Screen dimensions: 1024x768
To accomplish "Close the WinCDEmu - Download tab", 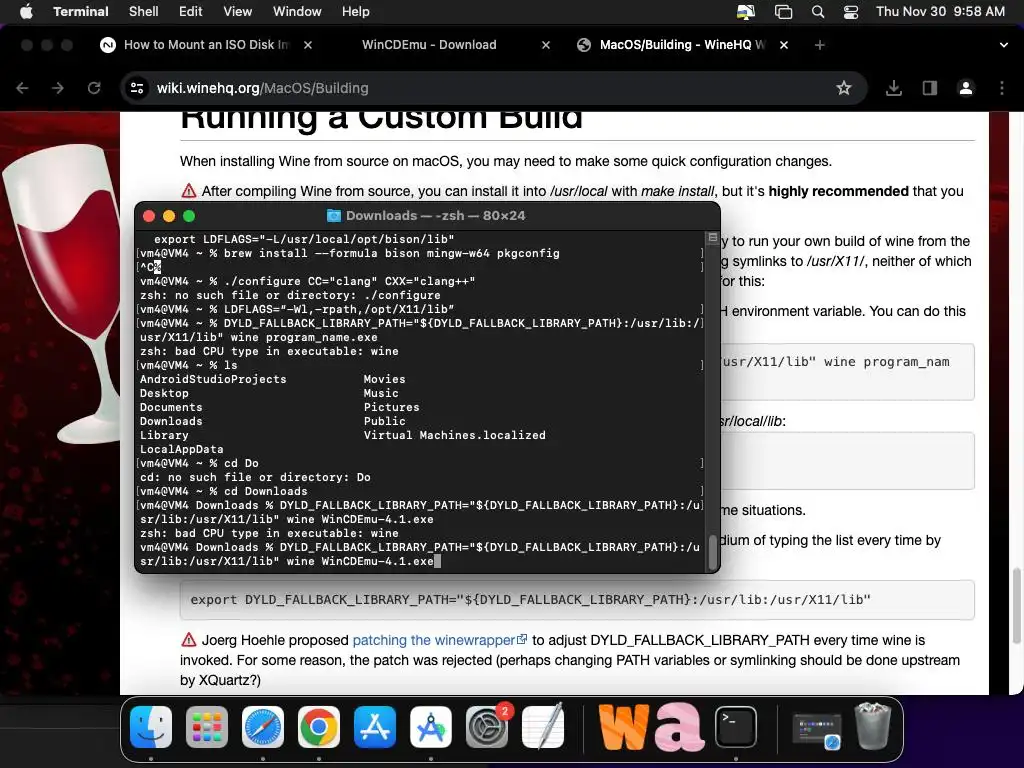I will click(546, 45).
